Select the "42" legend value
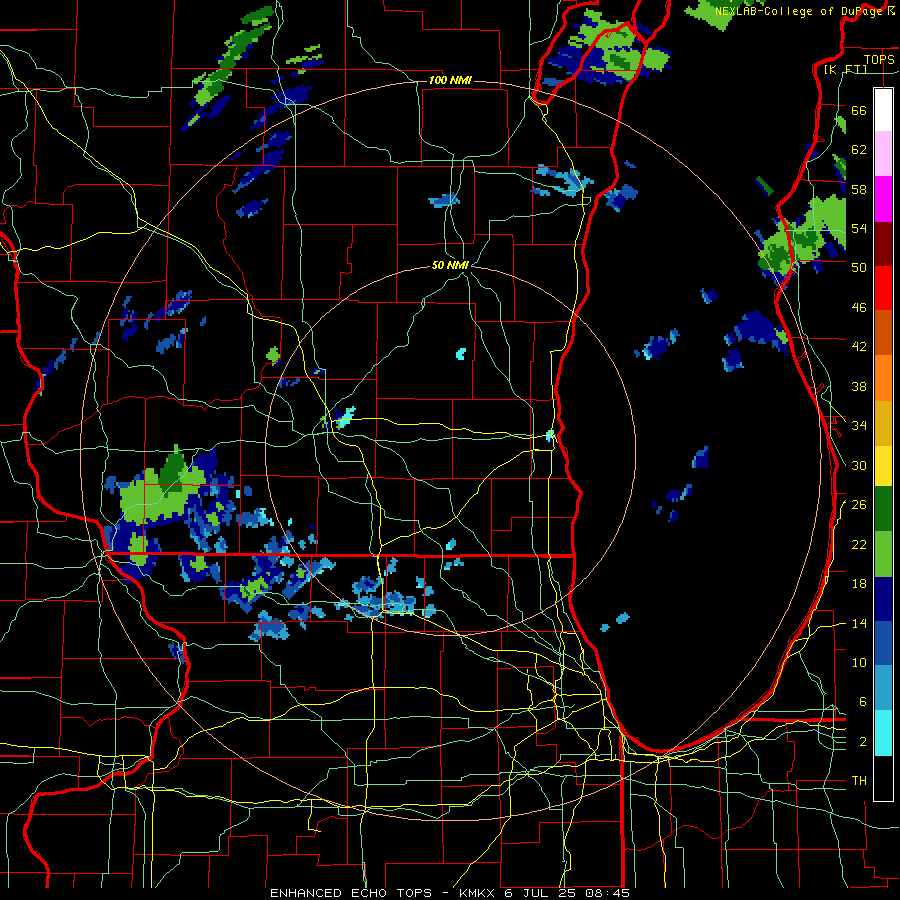900x900 pixels. pyautogui.click(x=859, y=347)
